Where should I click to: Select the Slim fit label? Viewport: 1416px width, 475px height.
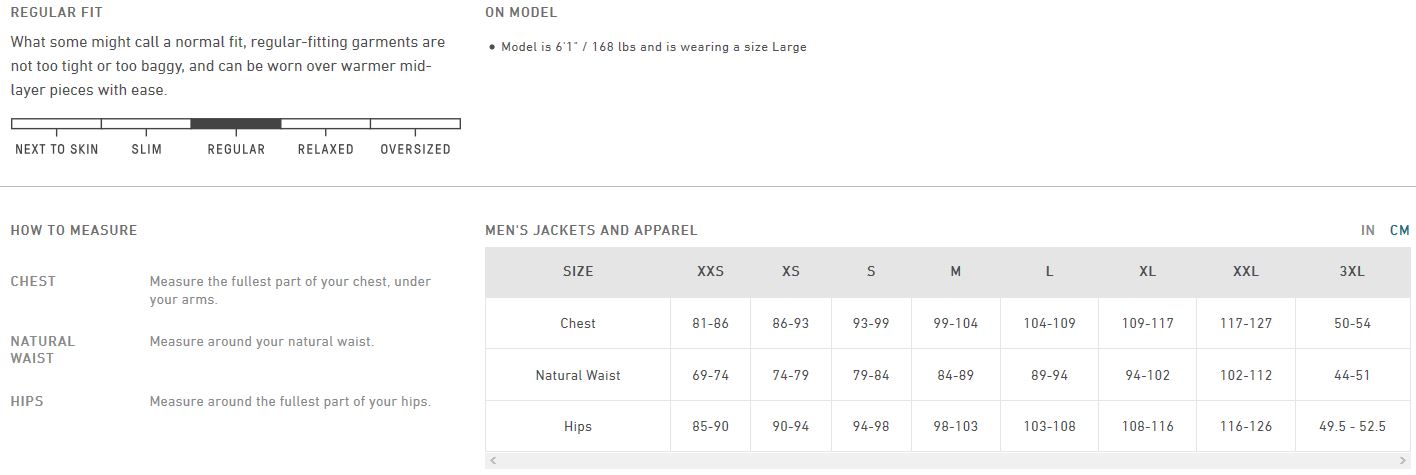point(146,149)
